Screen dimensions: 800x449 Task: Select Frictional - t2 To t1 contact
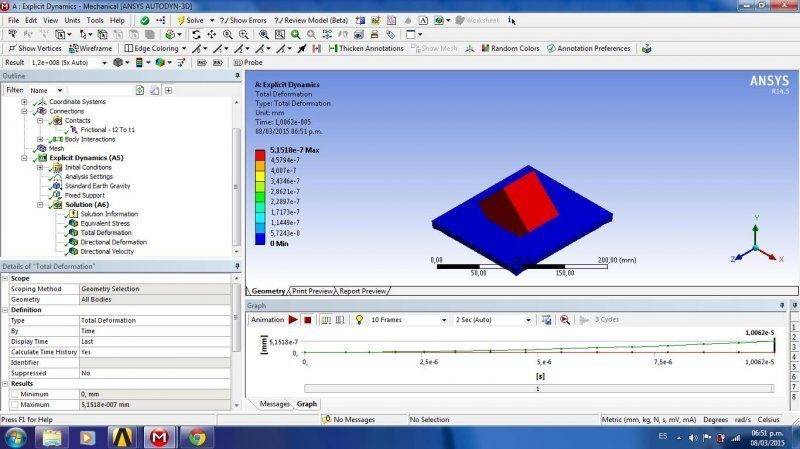point(107,130)
